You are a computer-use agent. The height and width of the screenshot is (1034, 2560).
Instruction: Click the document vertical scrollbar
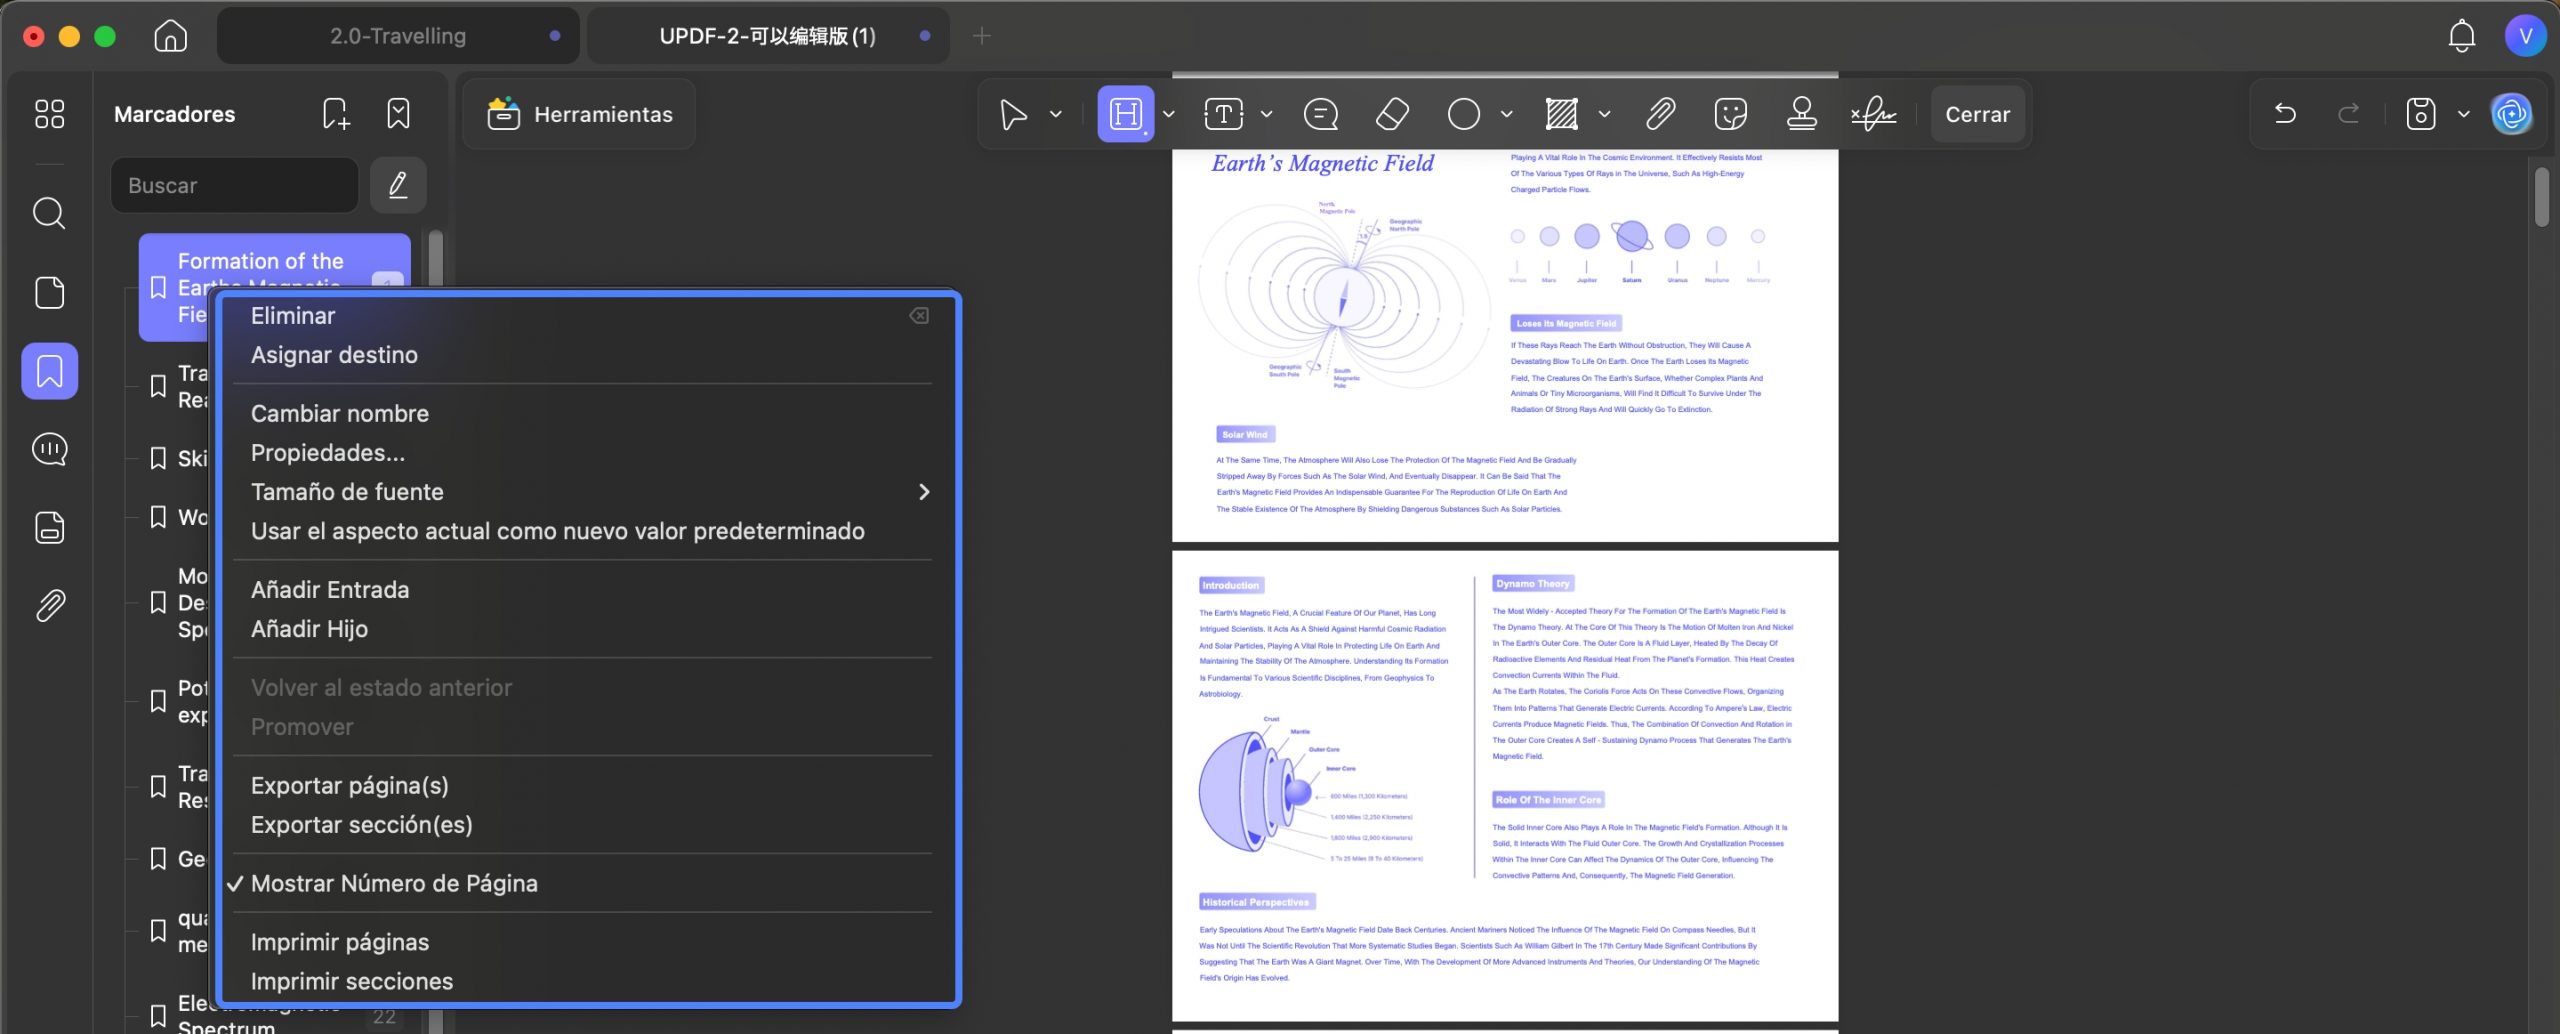click(2542, 197)
